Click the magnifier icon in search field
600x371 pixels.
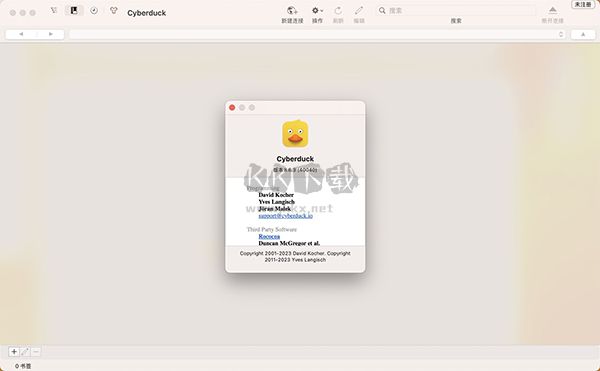[x=382, y=11]
